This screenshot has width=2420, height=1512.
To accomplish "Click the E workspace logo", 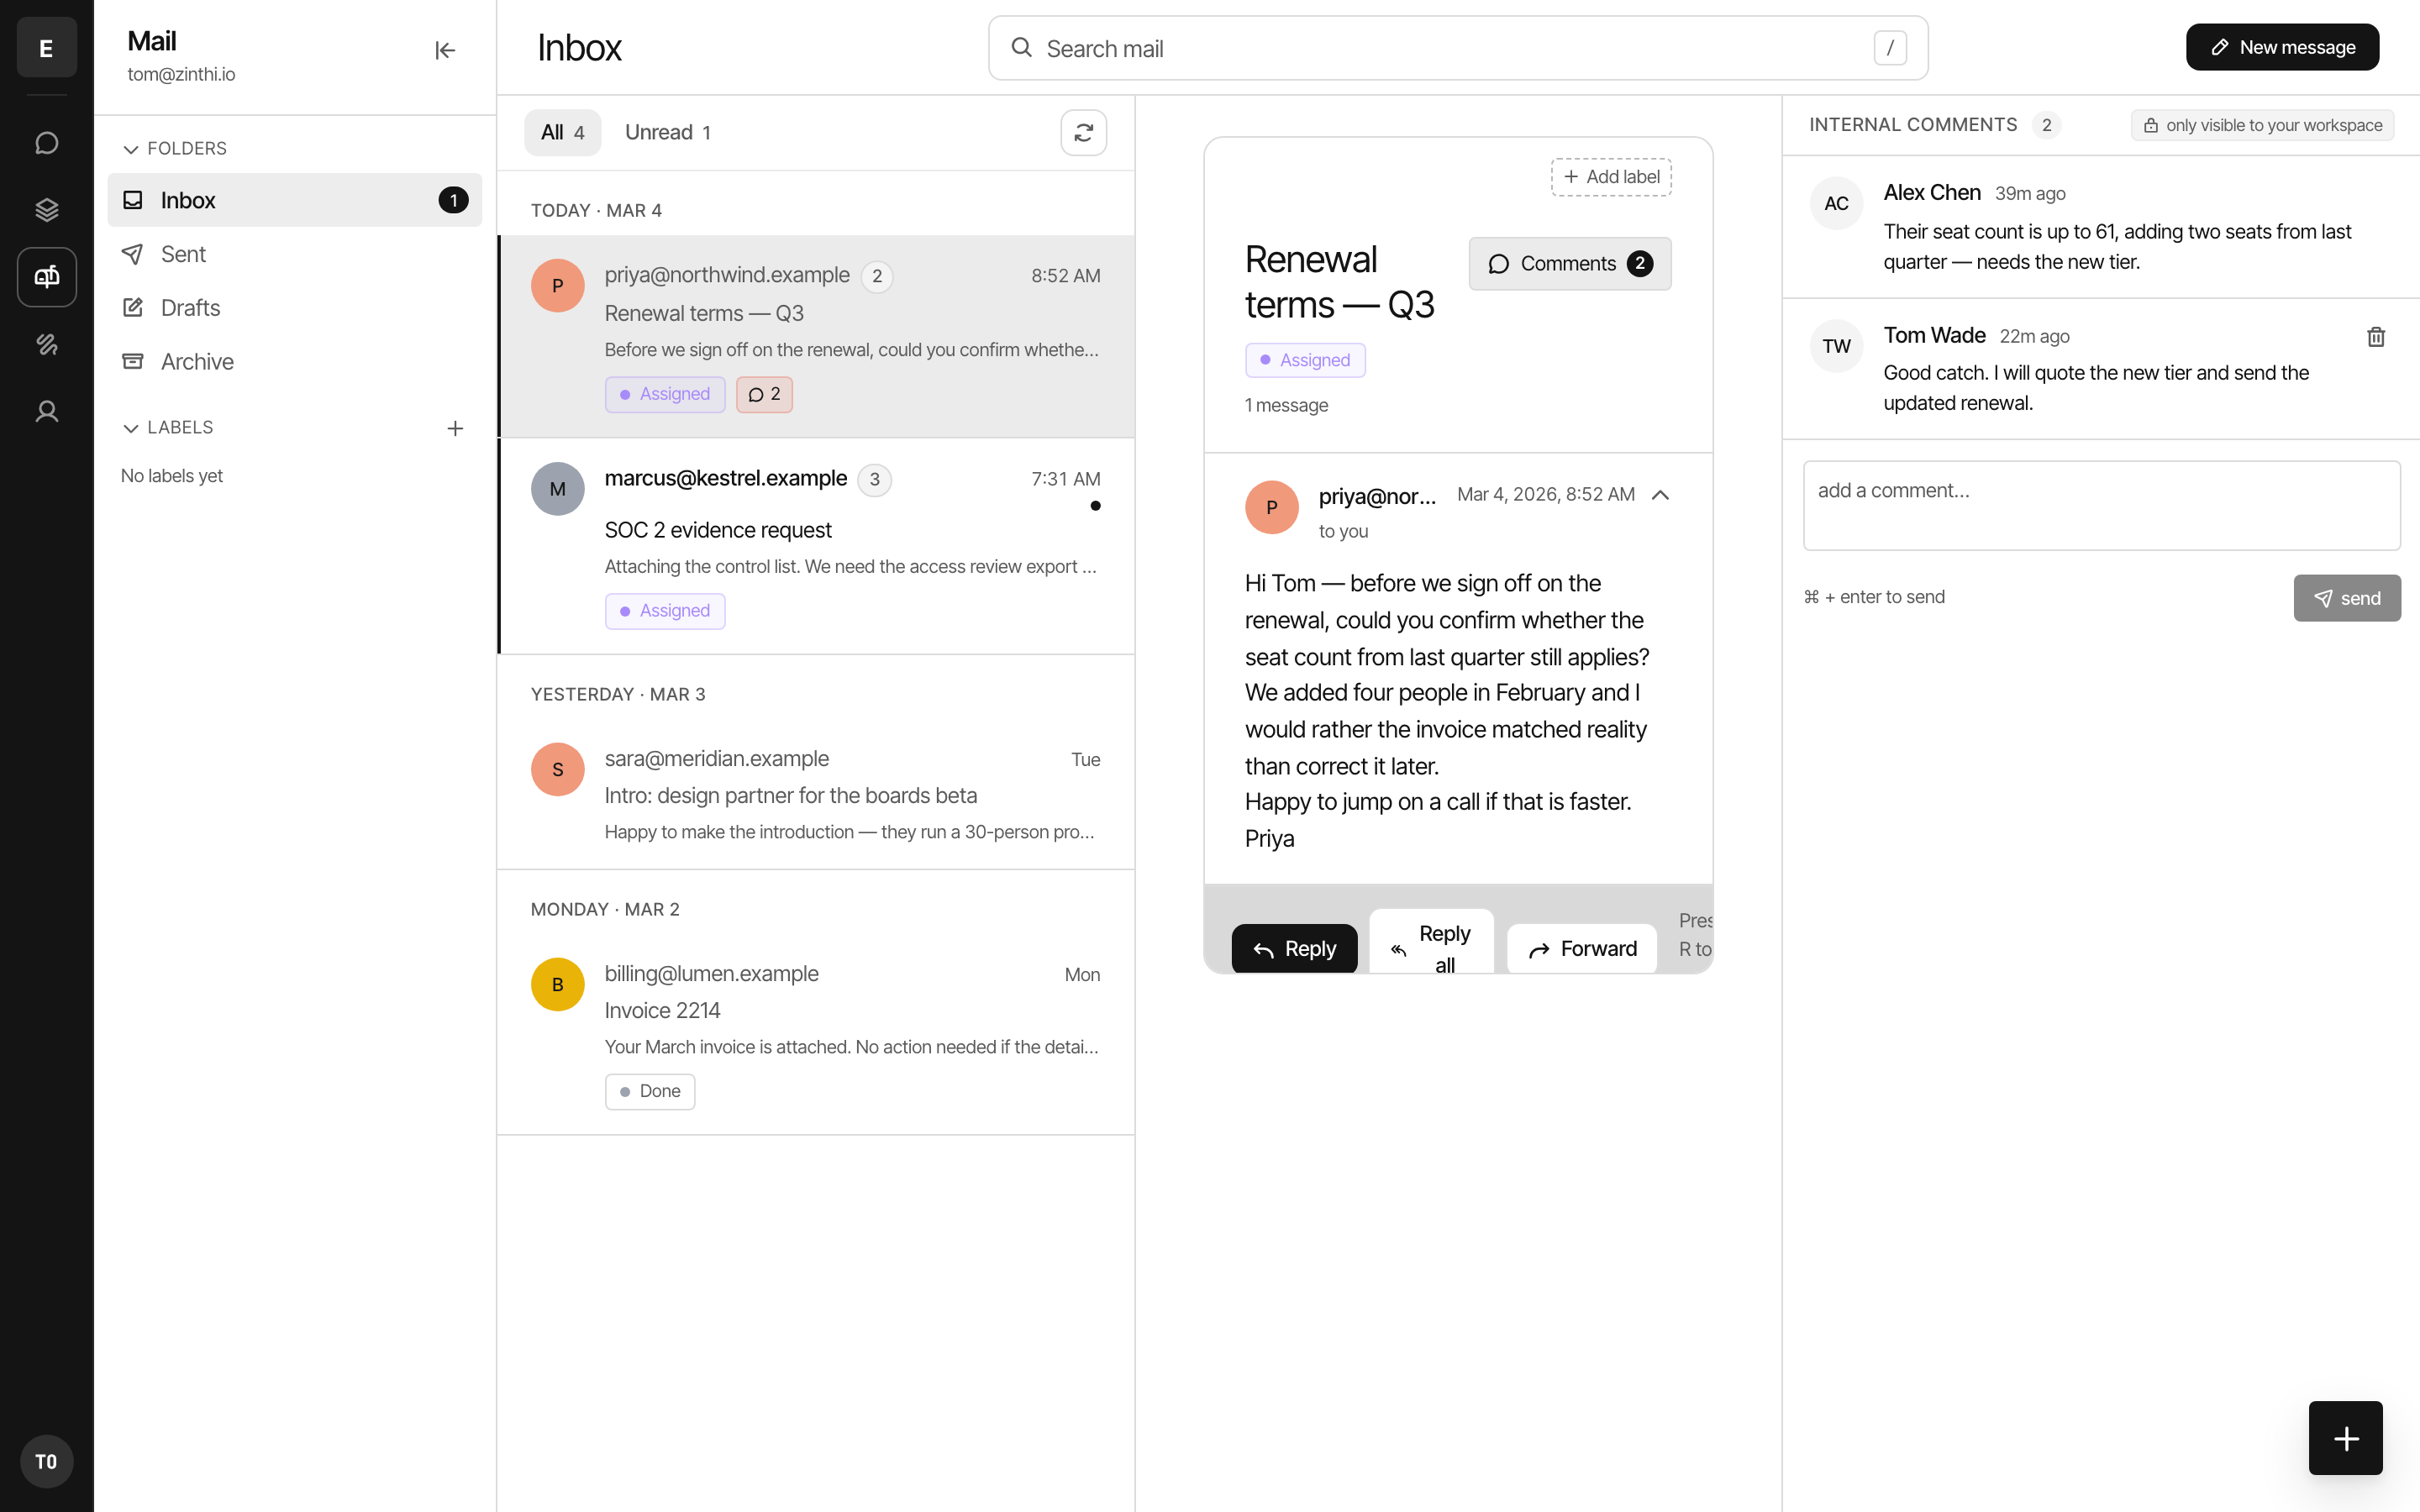I will (46, 47).
